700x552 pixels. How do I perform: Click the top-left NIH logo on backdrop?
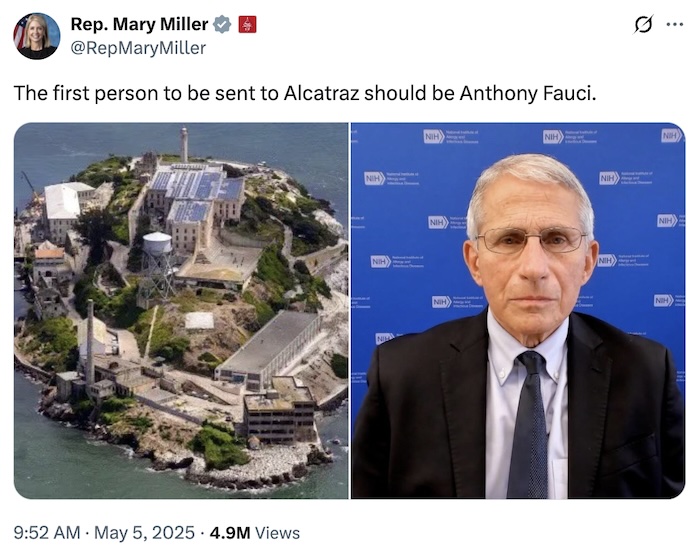(433, 137)
